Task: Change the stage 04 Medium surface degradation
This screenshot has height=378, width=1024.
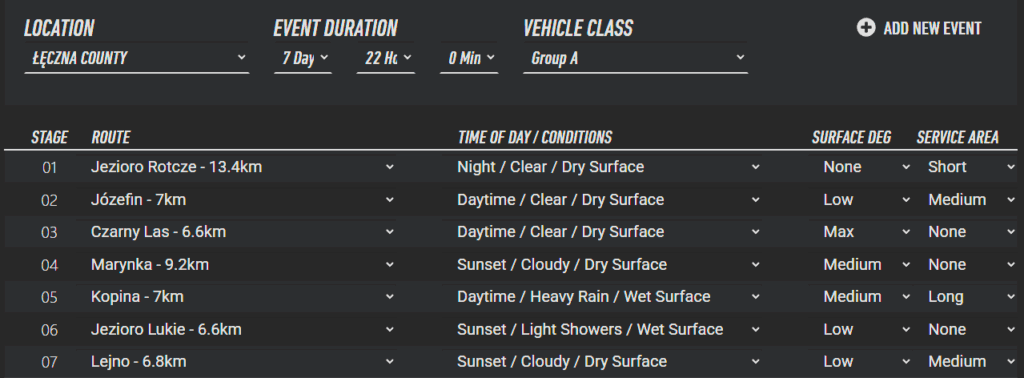Action: [x=866, y=264]
